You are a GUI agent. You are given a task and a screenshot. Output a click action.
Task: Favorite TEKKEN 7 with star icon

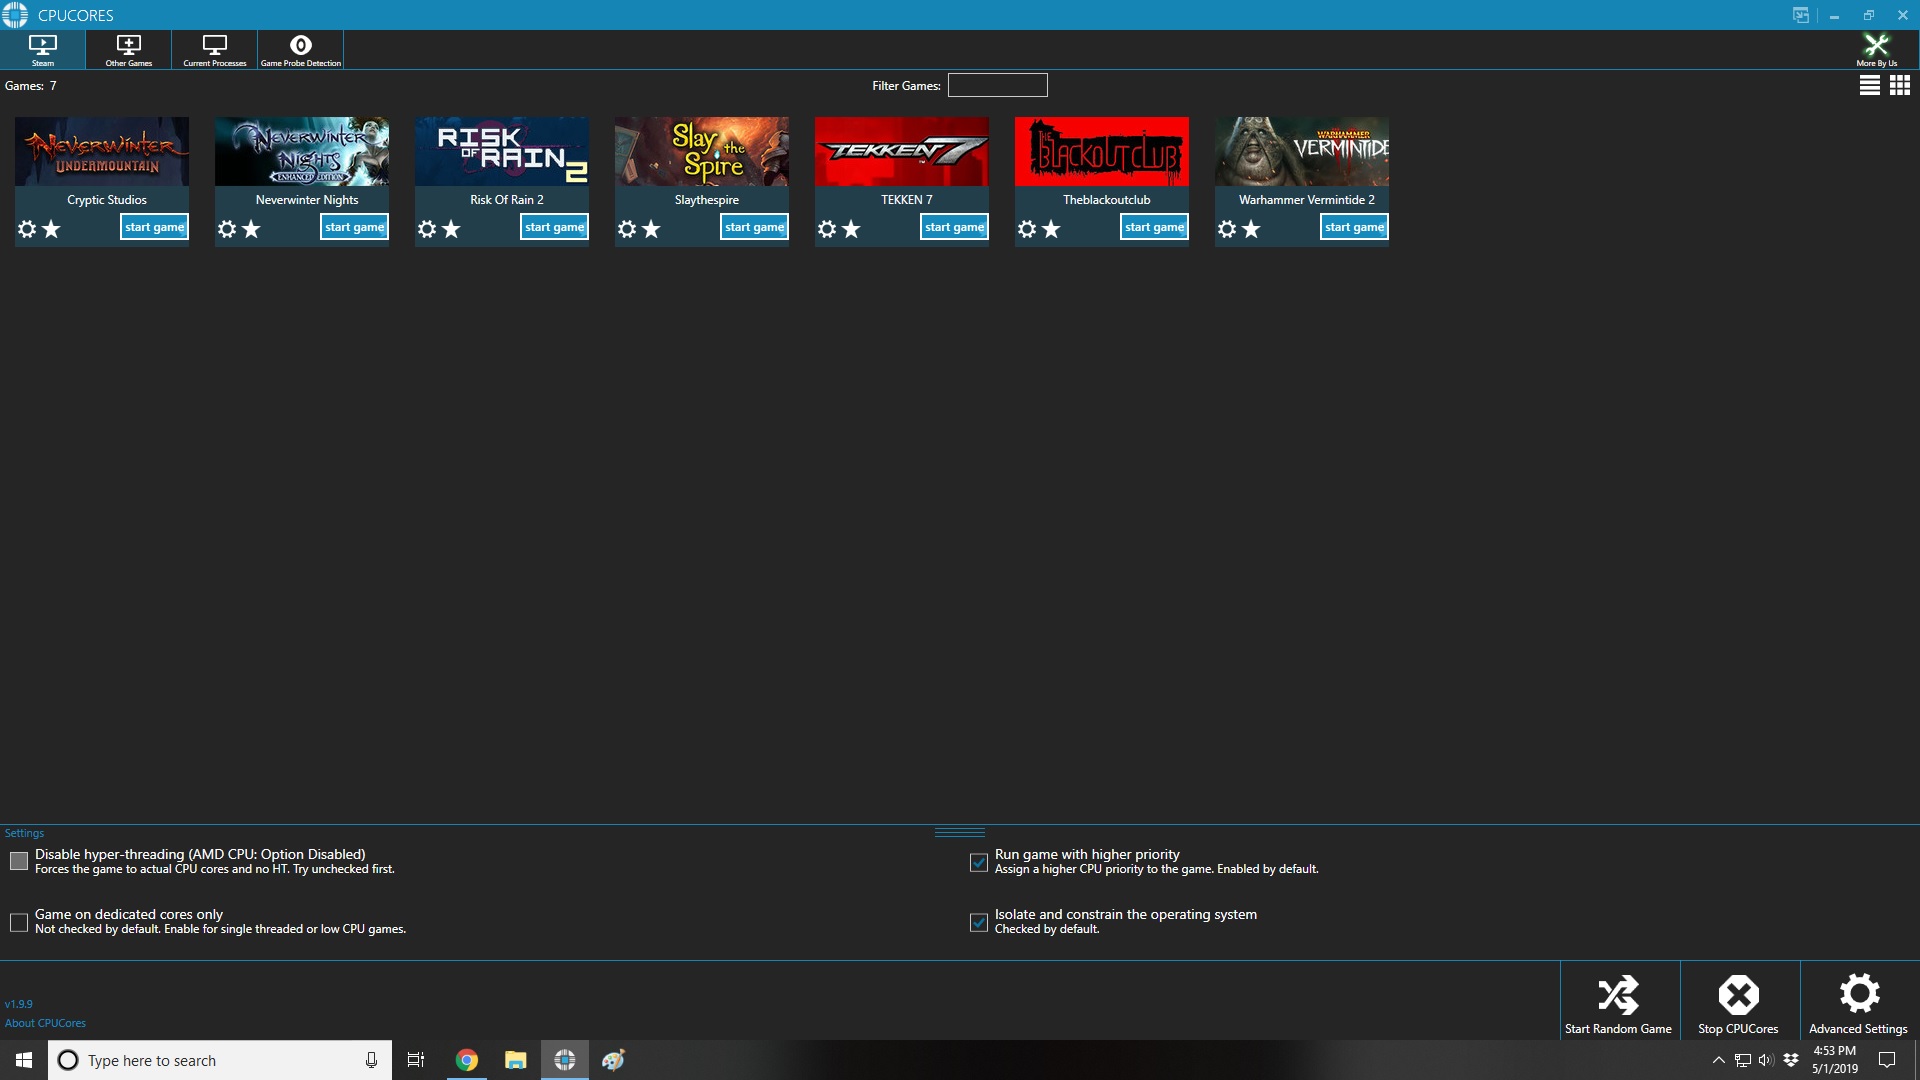(x=851, y=229)
